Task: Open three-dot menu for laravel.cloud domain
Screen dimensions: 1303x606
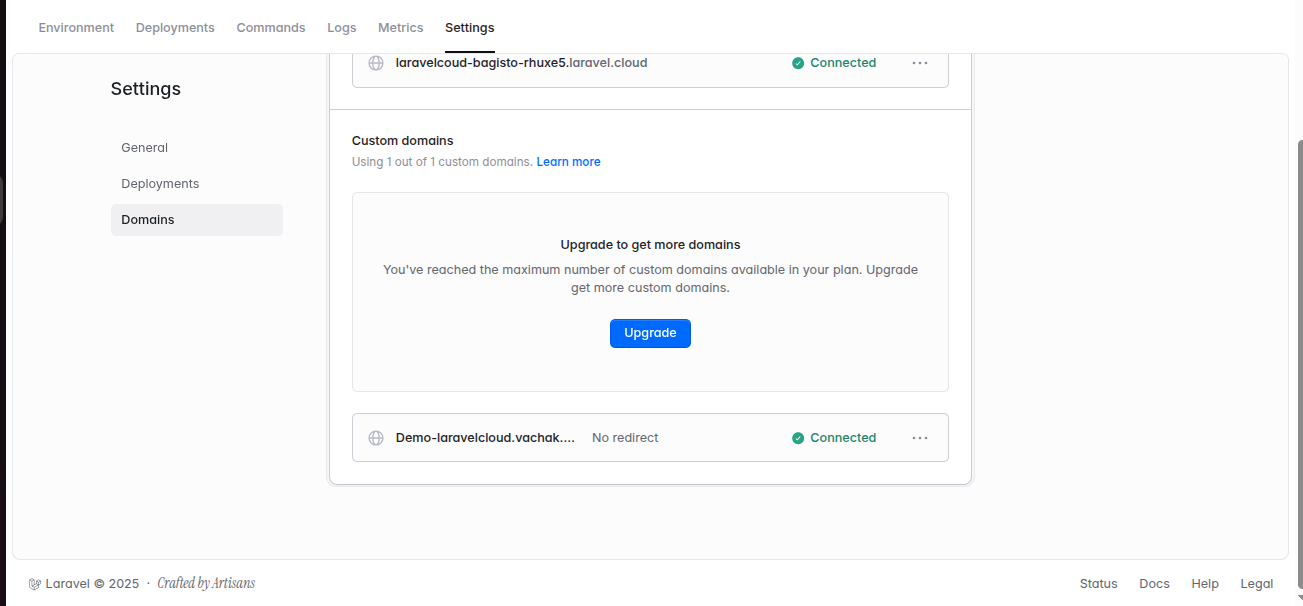Action: click(x=920, y=63)
